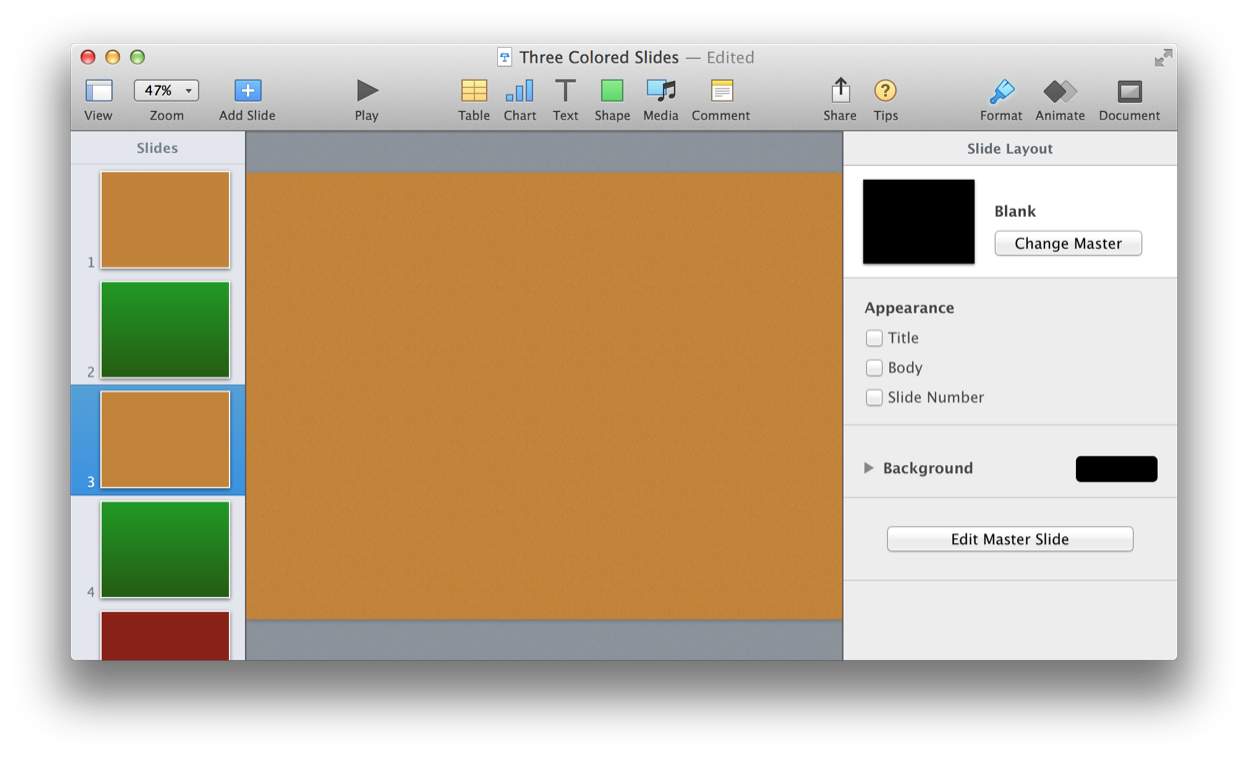Open the 47% Zoom dropdown
The width and height of the screenshot is (1248, 758).
tap(166, 90)
